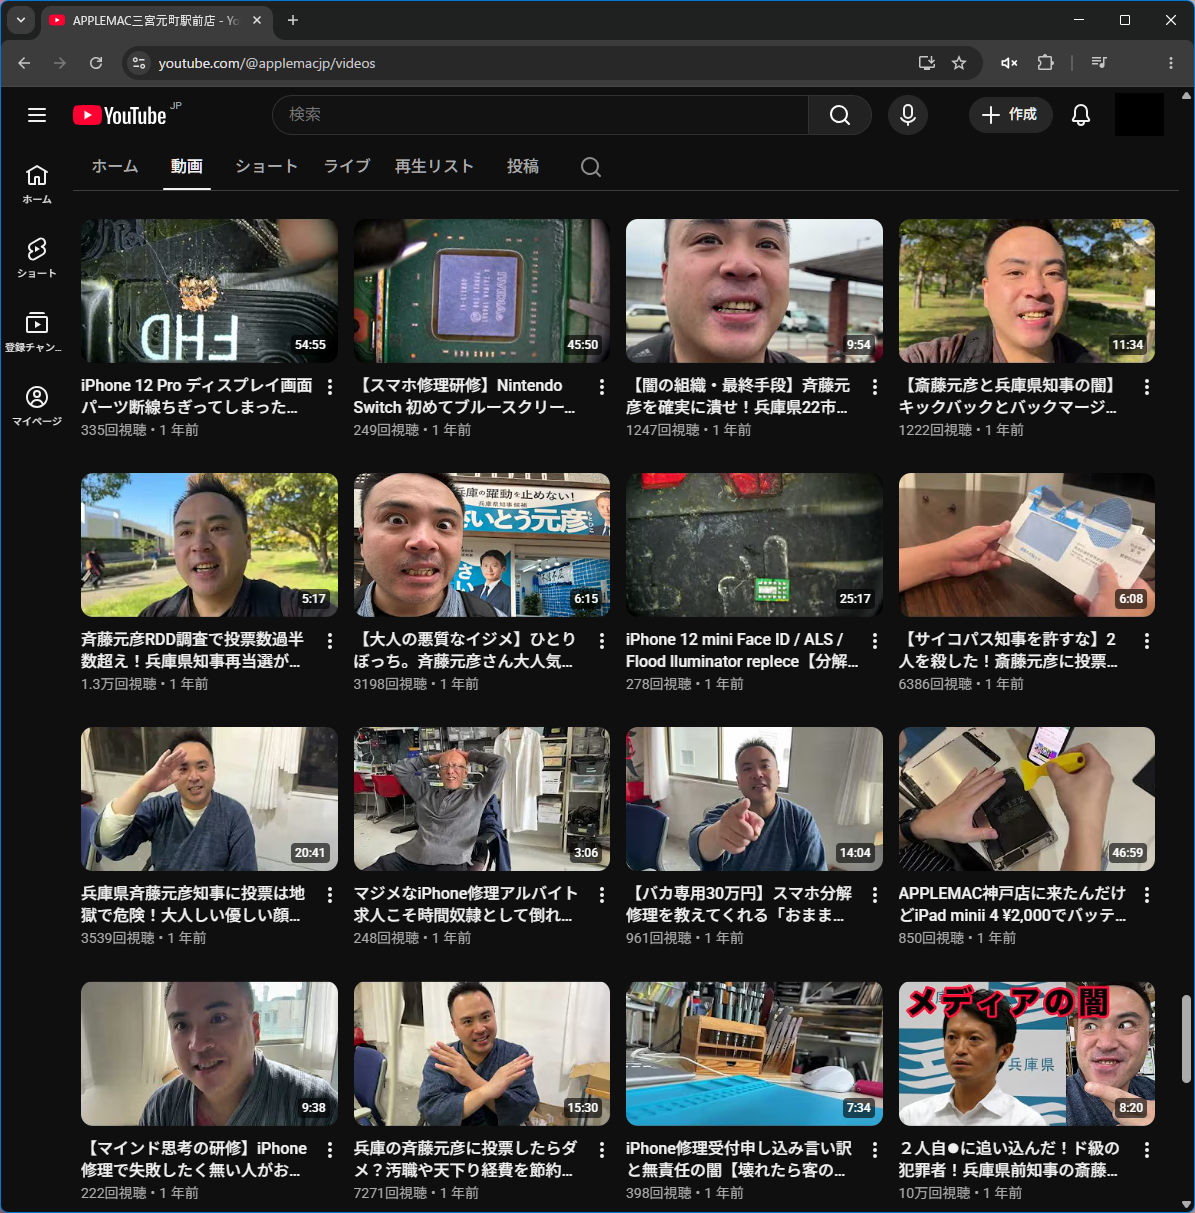Play the 6:08 envelope thumbnail

[1027, 545]
